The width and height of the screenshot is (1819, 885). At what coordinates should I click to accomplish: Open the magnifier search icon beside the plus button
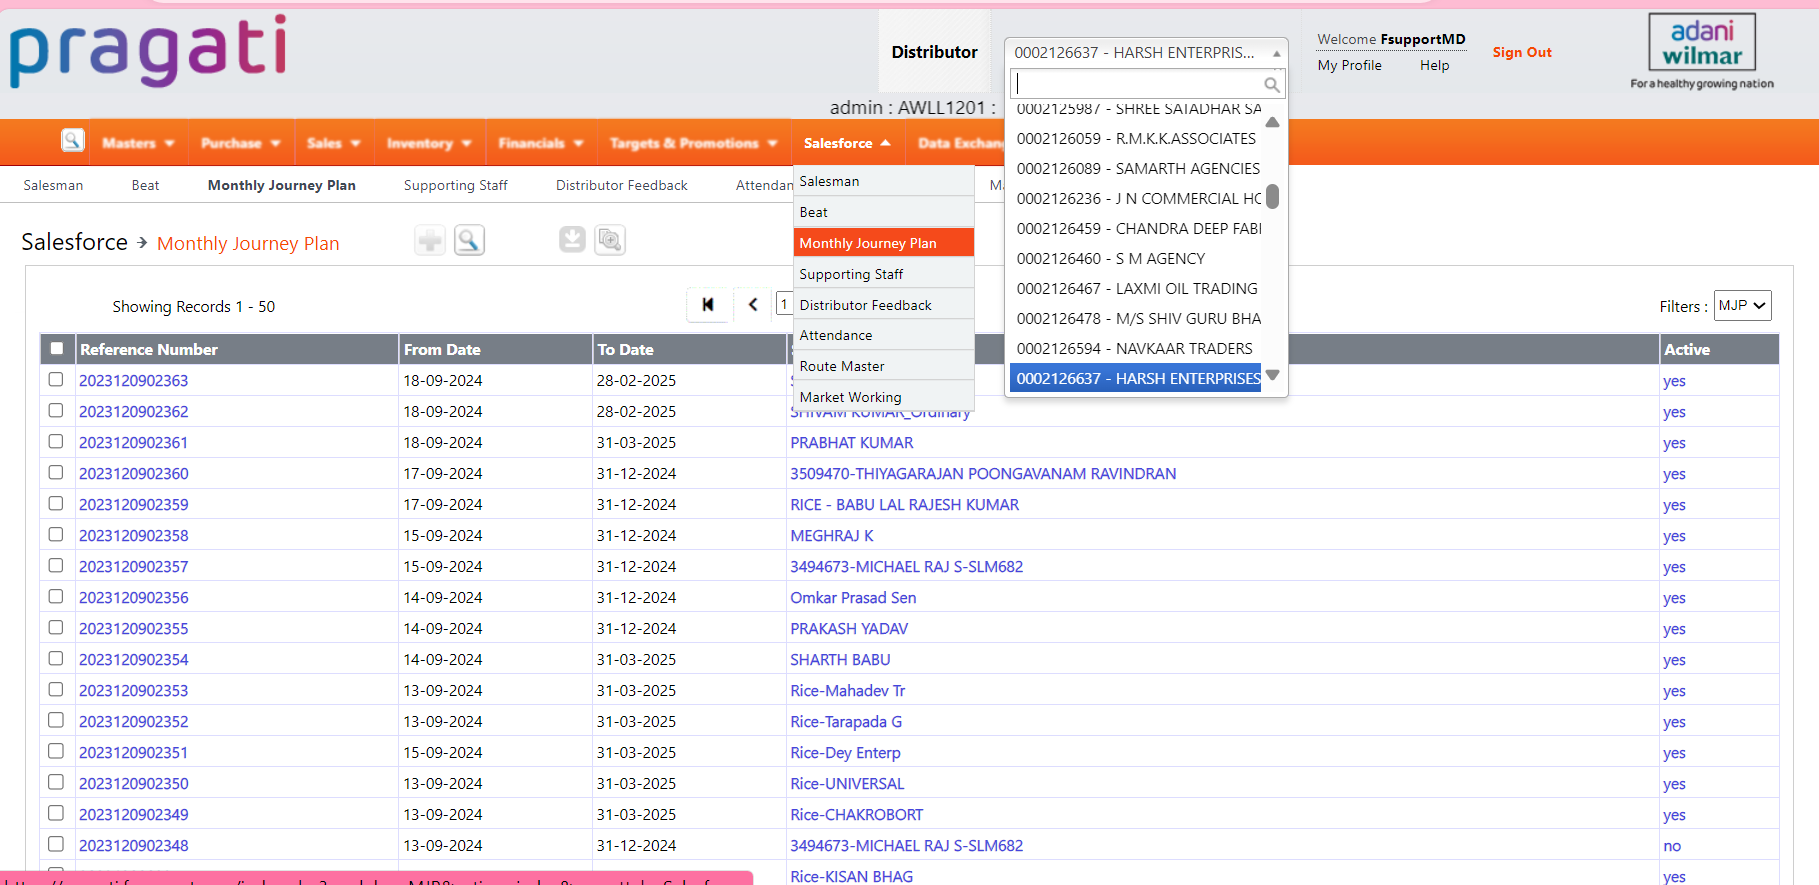(470, 240)
